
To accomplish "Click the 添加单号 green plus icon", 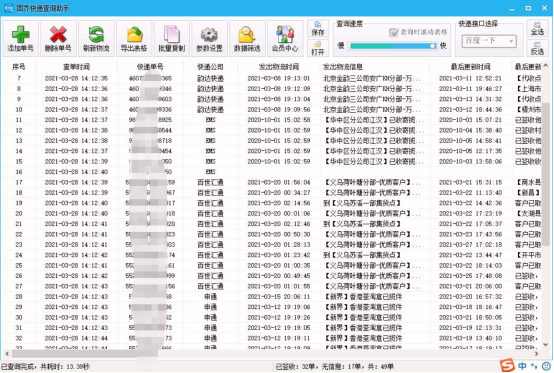I will (20, 38).
